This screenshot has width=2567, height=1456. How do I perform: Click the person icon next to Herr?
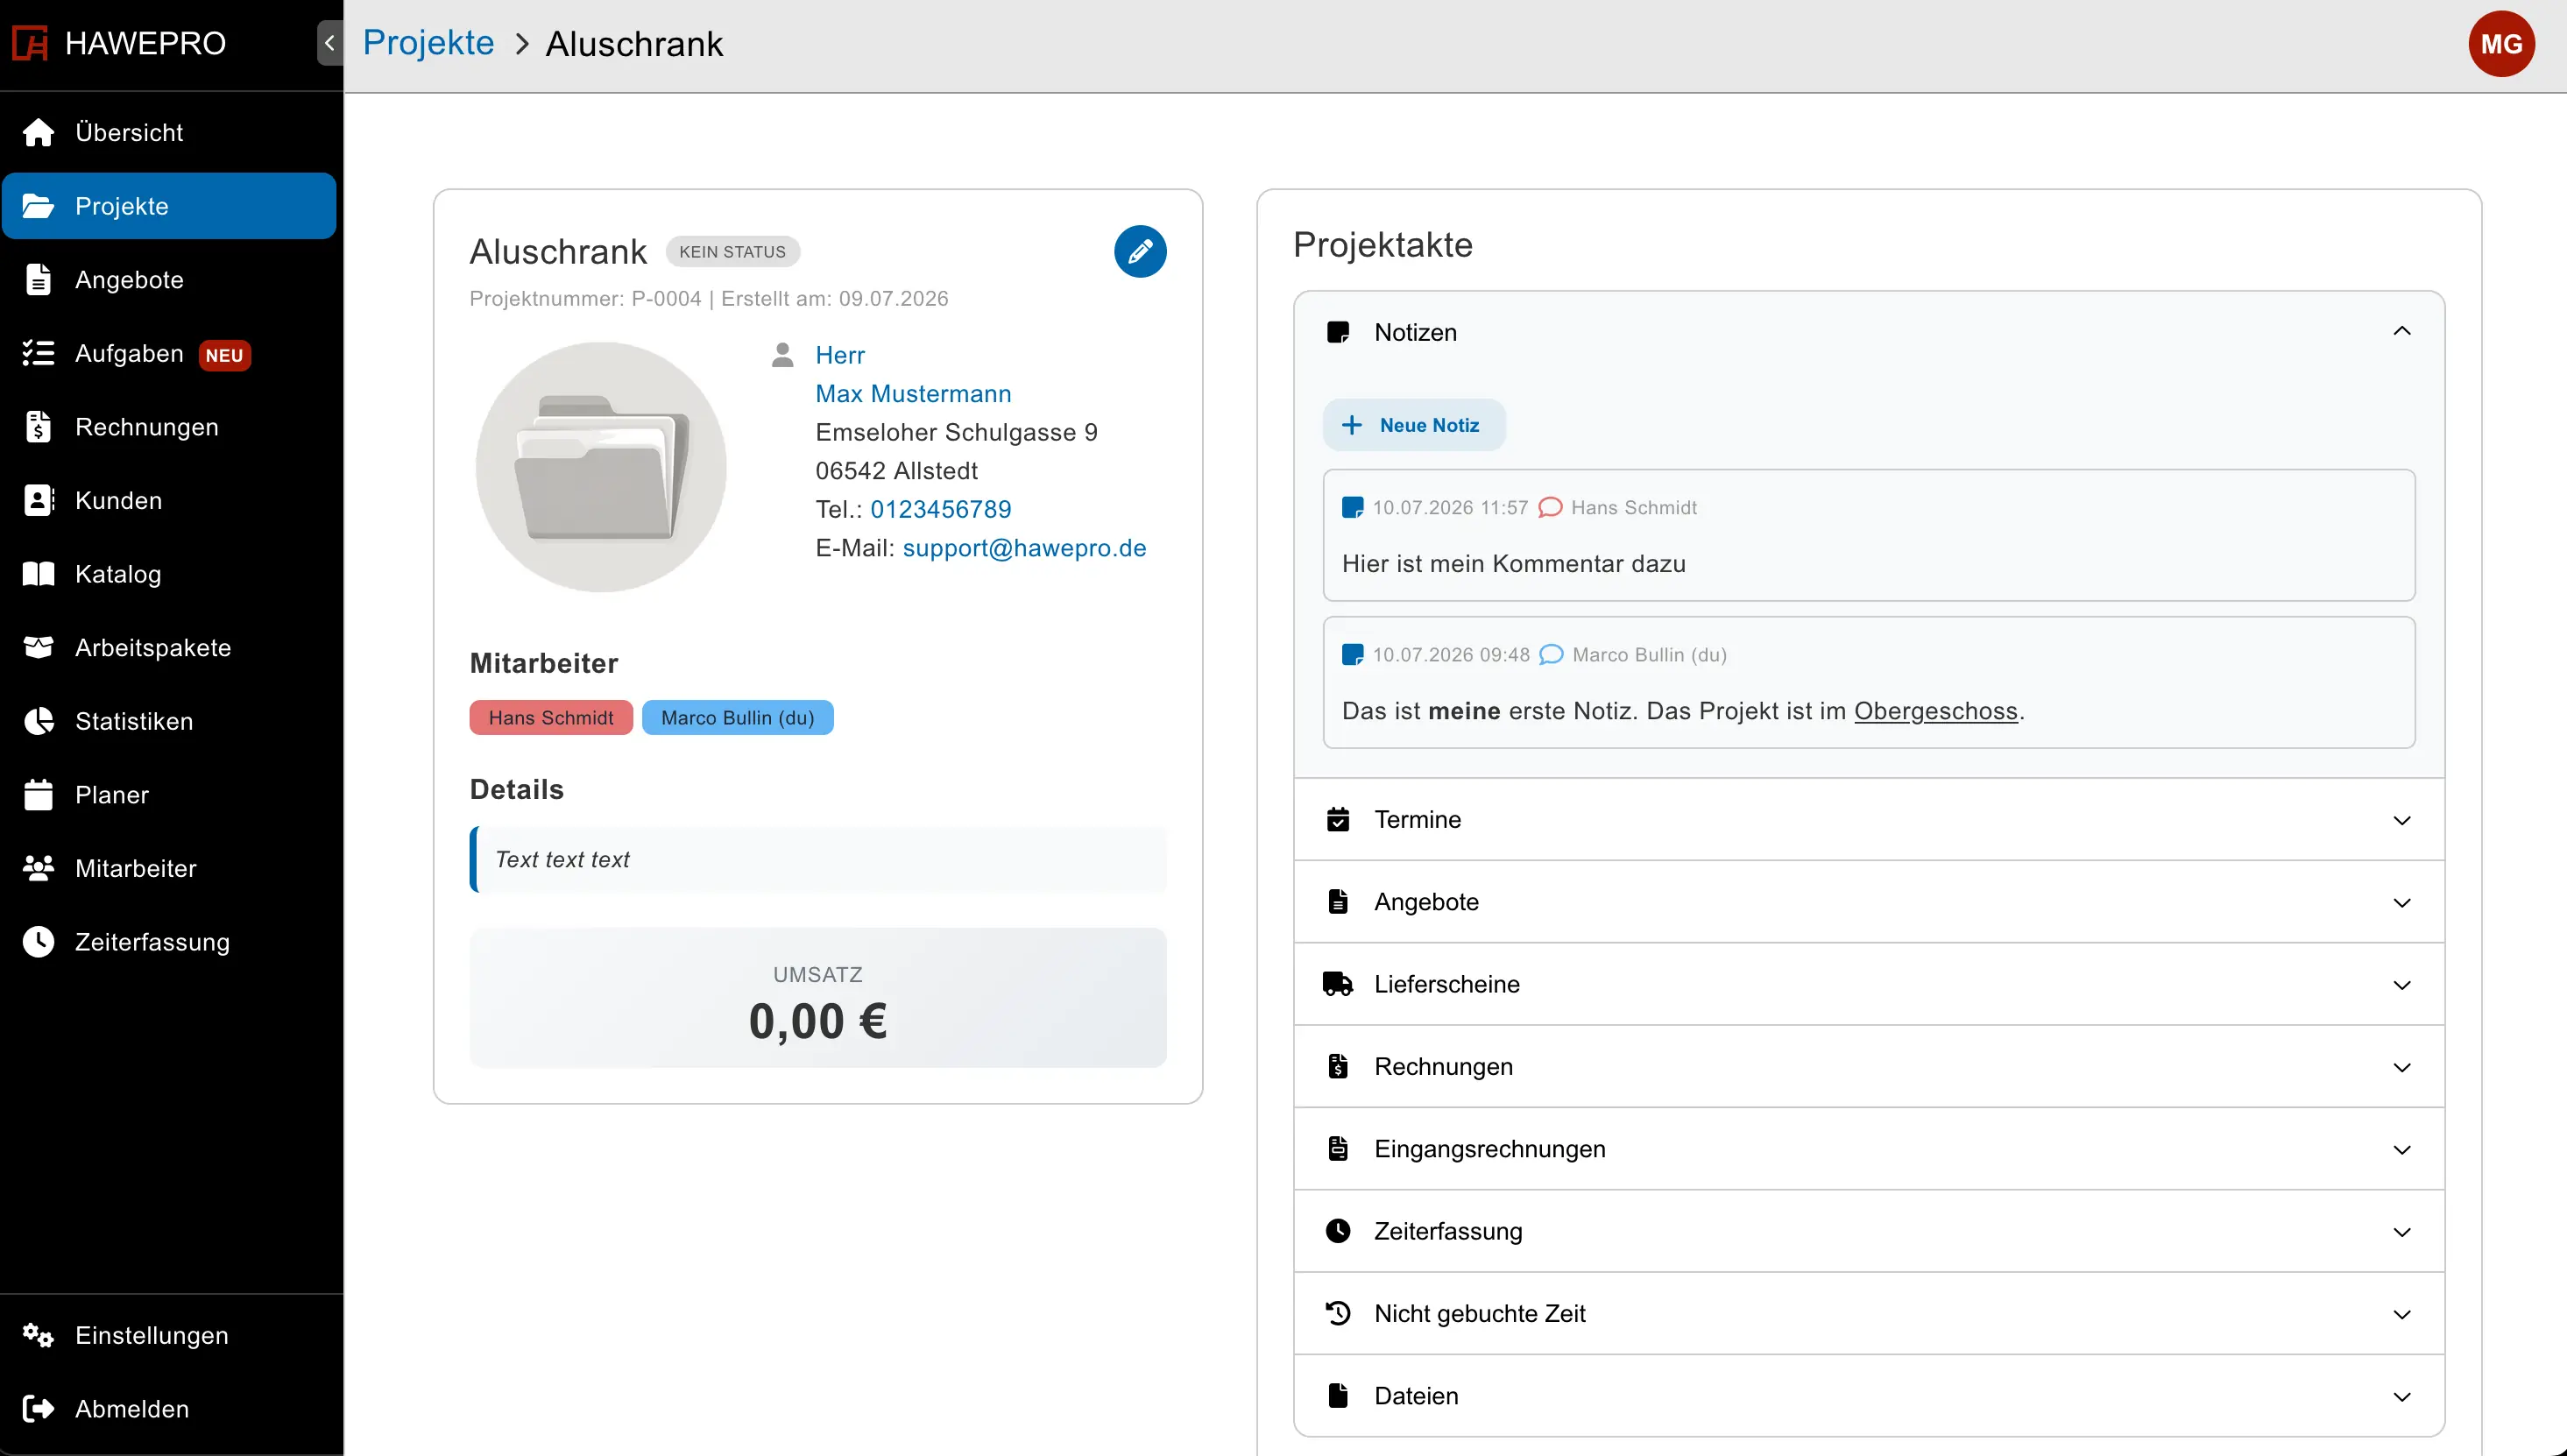(x=783, y=355)
